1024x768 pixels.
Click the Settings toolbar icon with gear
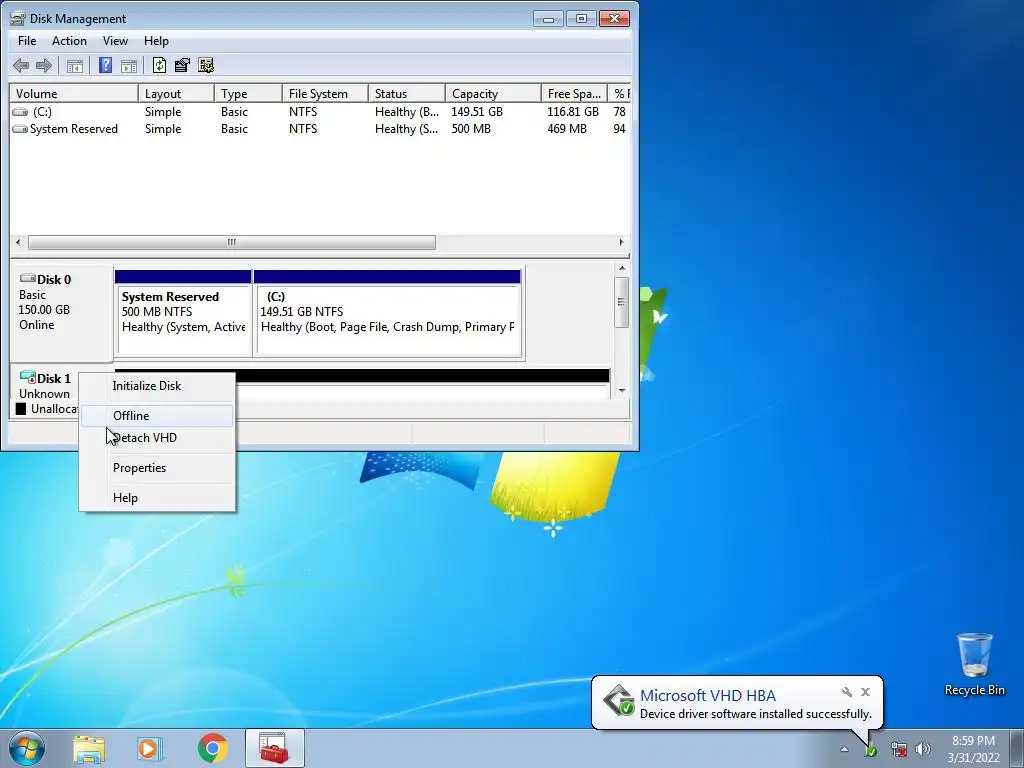coord(206,65)
